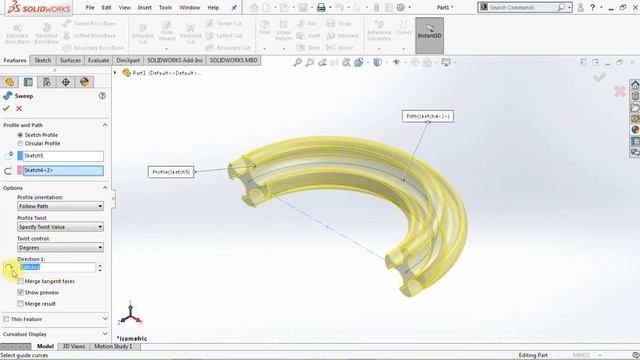The height and width of the screenshot is (360, 640).
Task: Click the View Settings monitor icon
Action: (x=446, y=62)
